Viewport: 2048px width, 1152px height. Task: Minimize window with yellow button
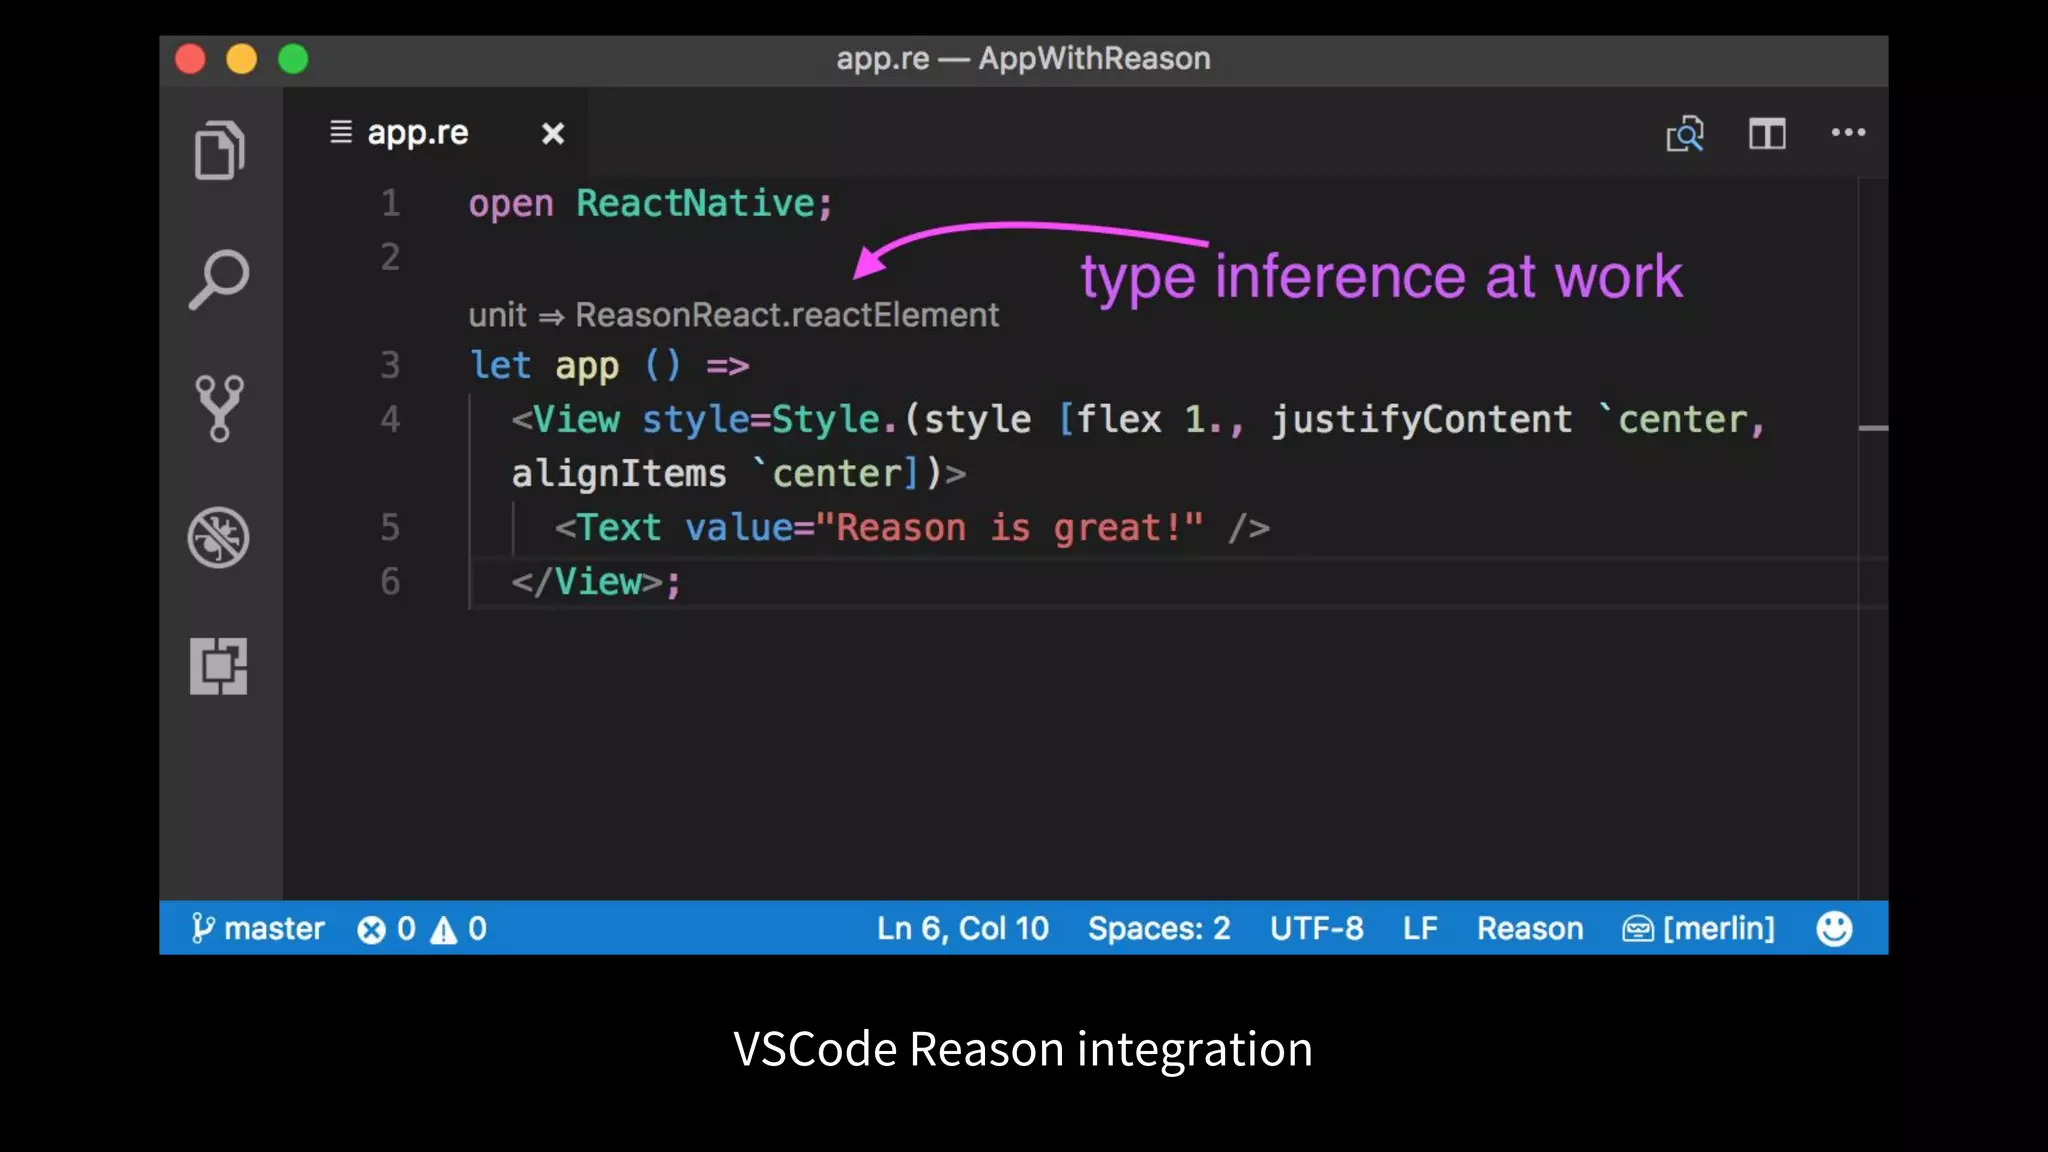(x=242, y=59)
